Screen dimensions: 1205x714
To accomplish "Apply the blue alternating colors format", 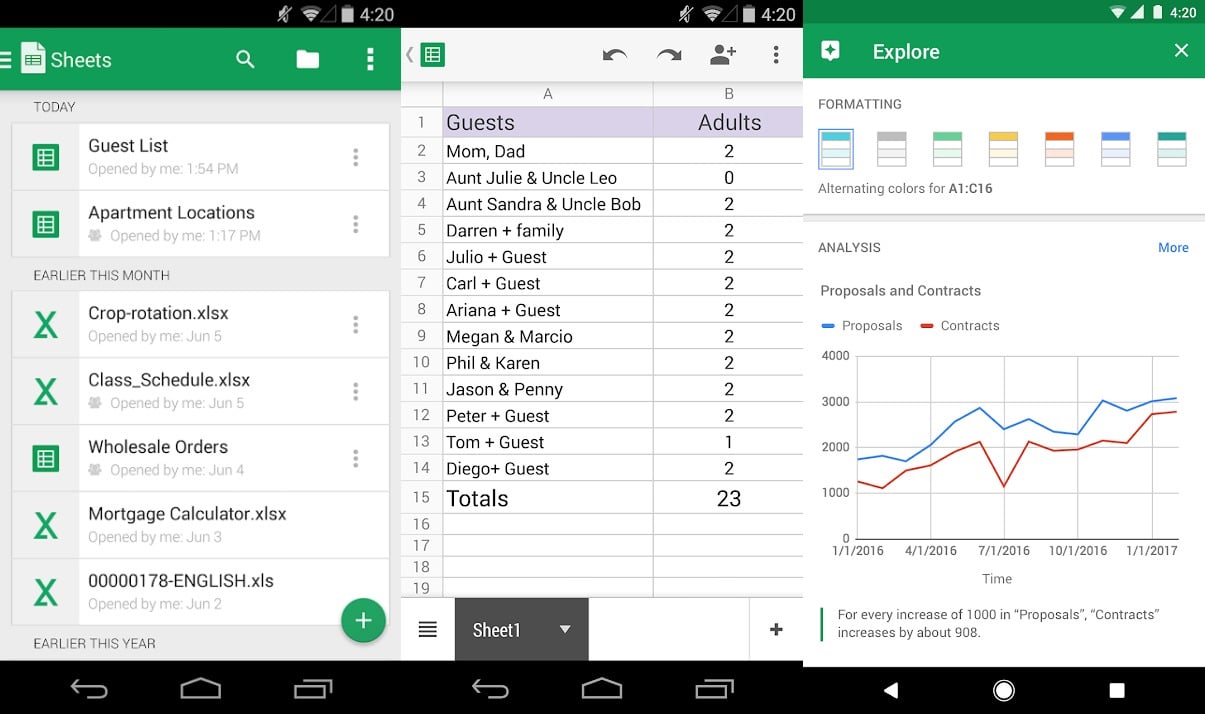I will pyautogui.click(x=1115, y=149).
